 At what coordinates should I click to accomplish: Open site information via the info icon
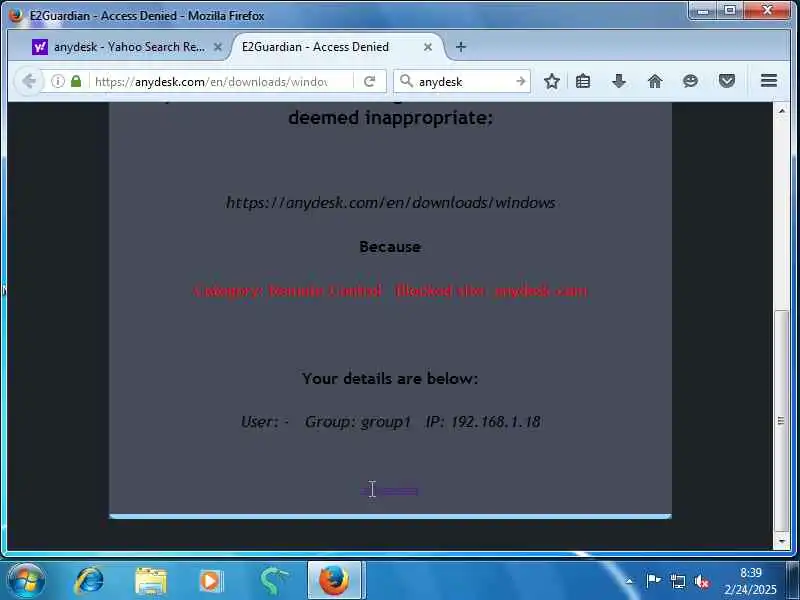coord(58,81)
